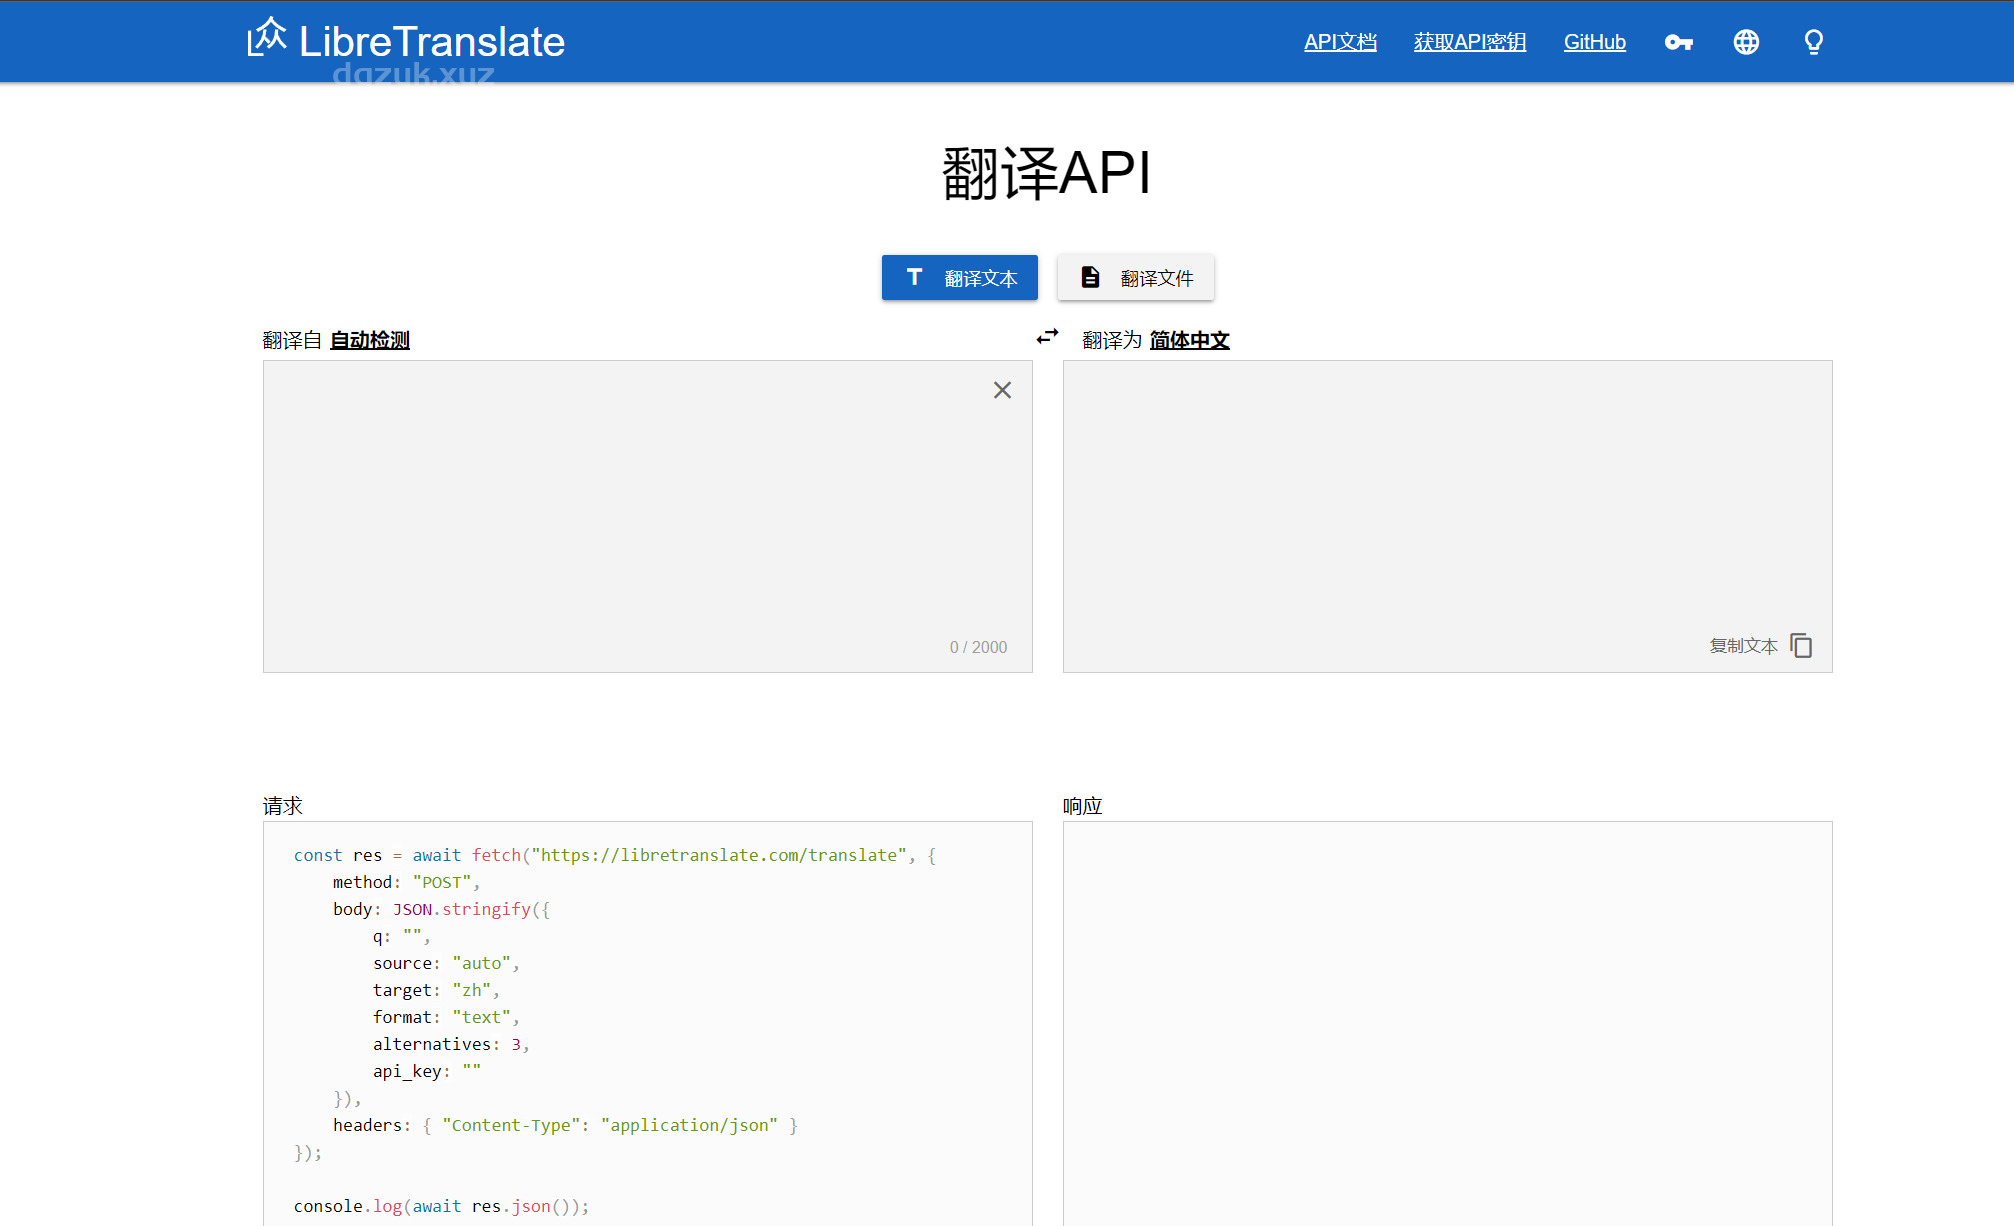Image resolution: width=2014 pixels, height=1226 pixels.
Task: Click the 翻译为 label
Action: [x=1112, y=340]
